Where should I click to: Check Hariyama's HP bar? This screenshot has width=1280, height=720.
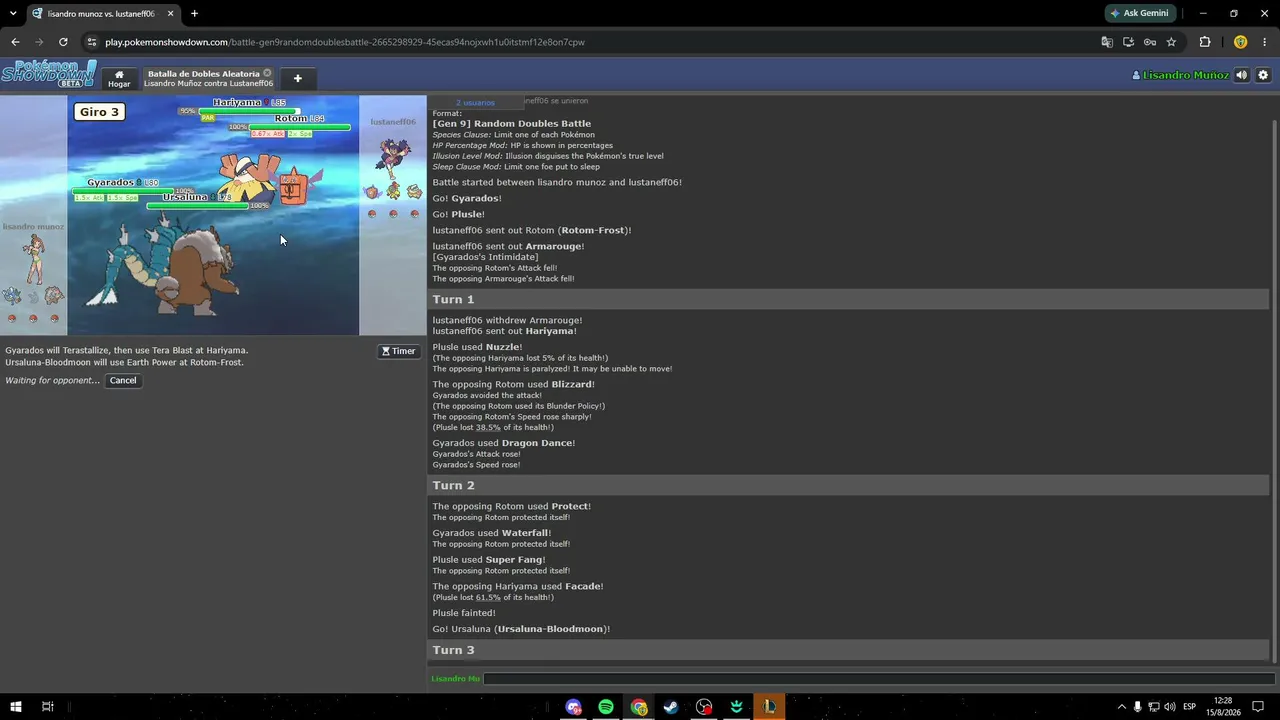click(248, 110)
